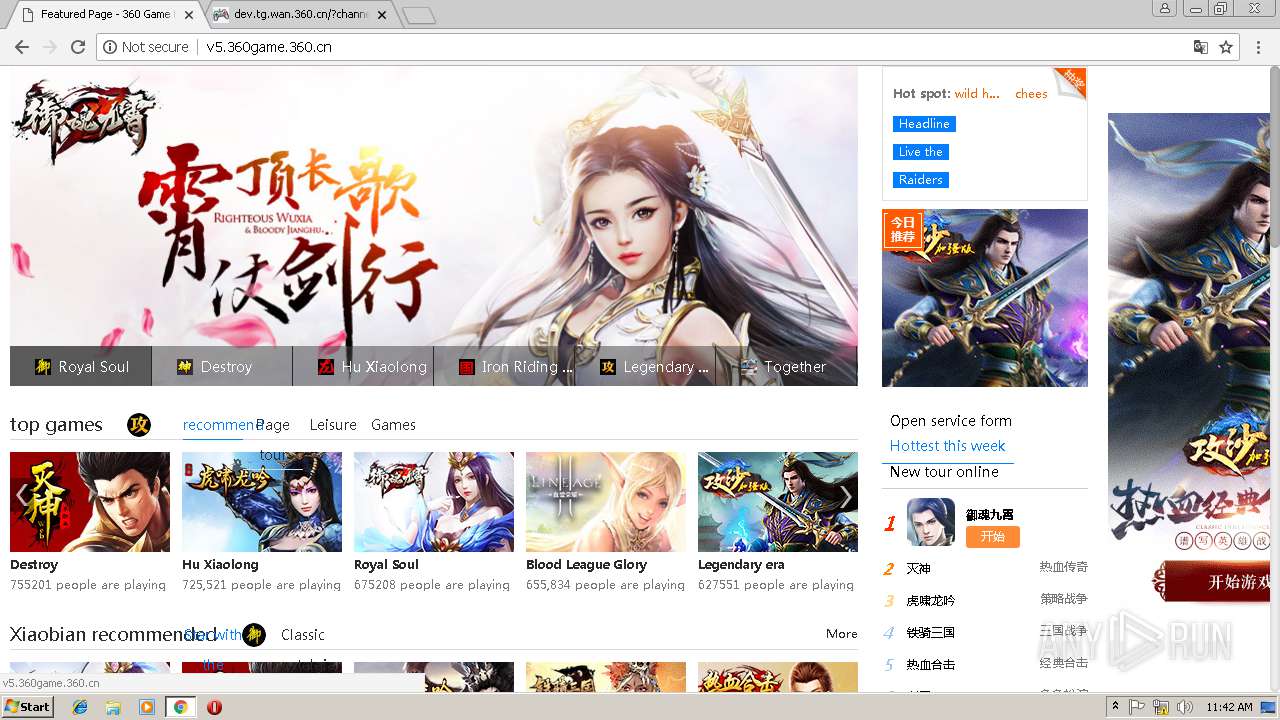Show previous games with left carousel arrow
1280x720 pixels.
22,496
